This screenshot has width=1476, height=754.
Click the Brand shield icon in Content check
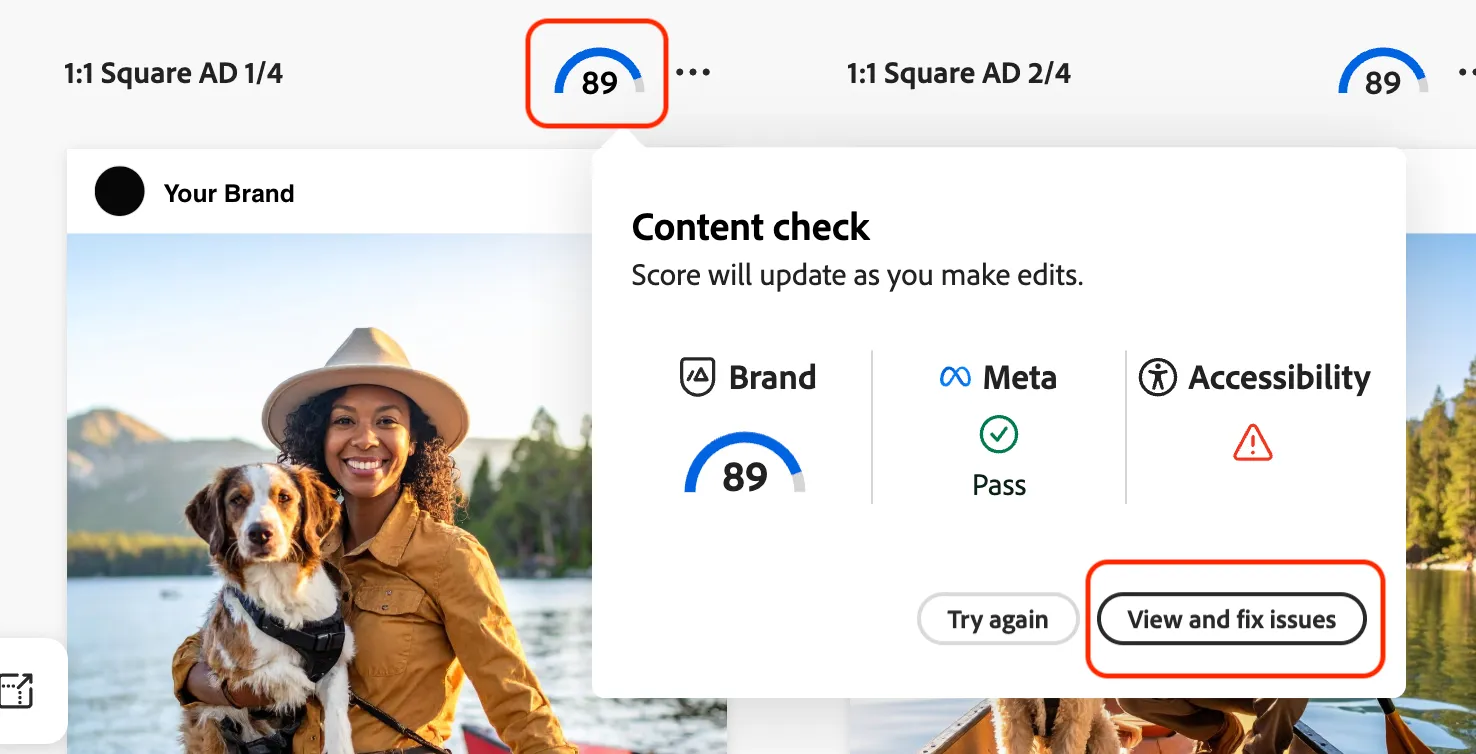coord(697,377)
